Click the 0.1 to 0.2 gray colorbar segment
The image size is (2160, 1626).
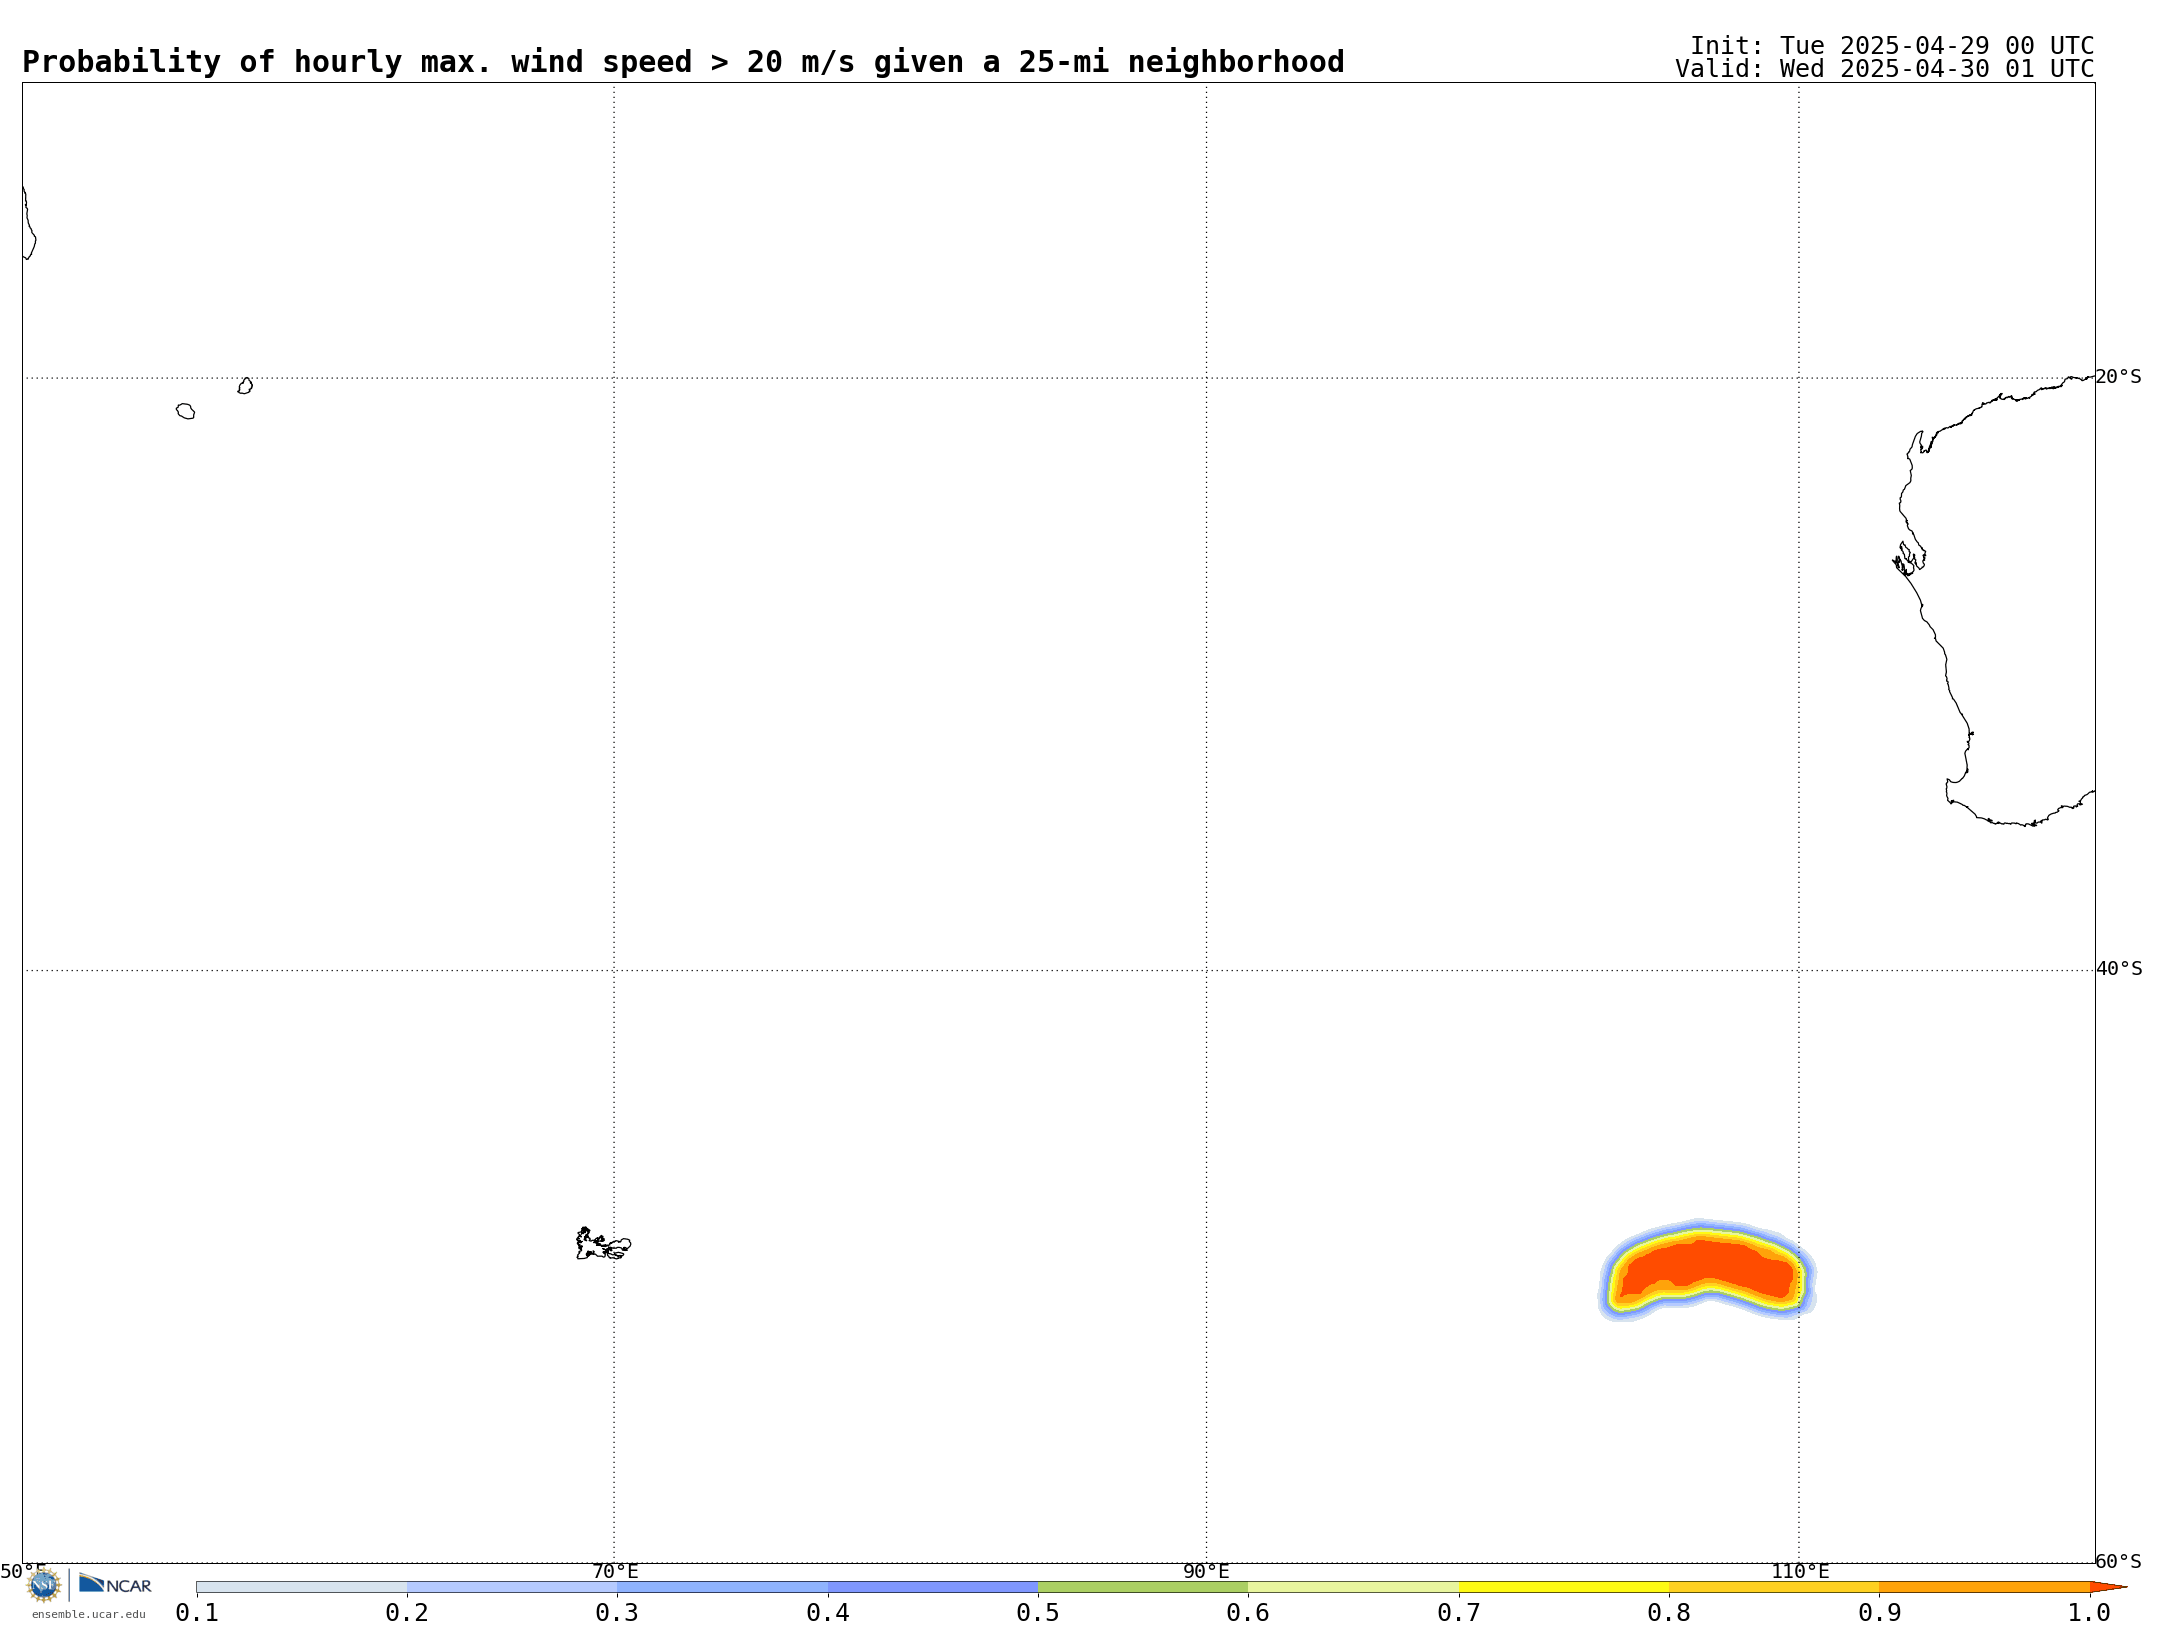pyautogui.click(x=302, y=1587)
